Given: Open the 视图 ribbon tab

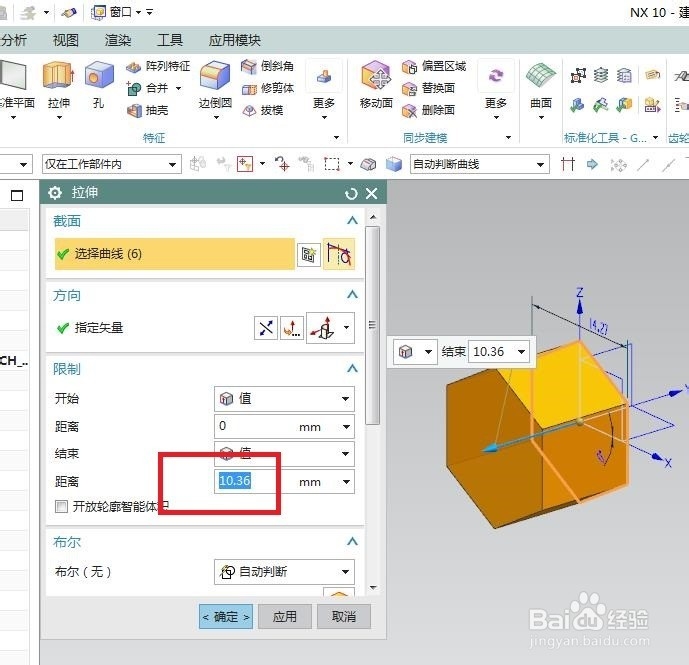Looking at the screenshot, I should 66,40.
